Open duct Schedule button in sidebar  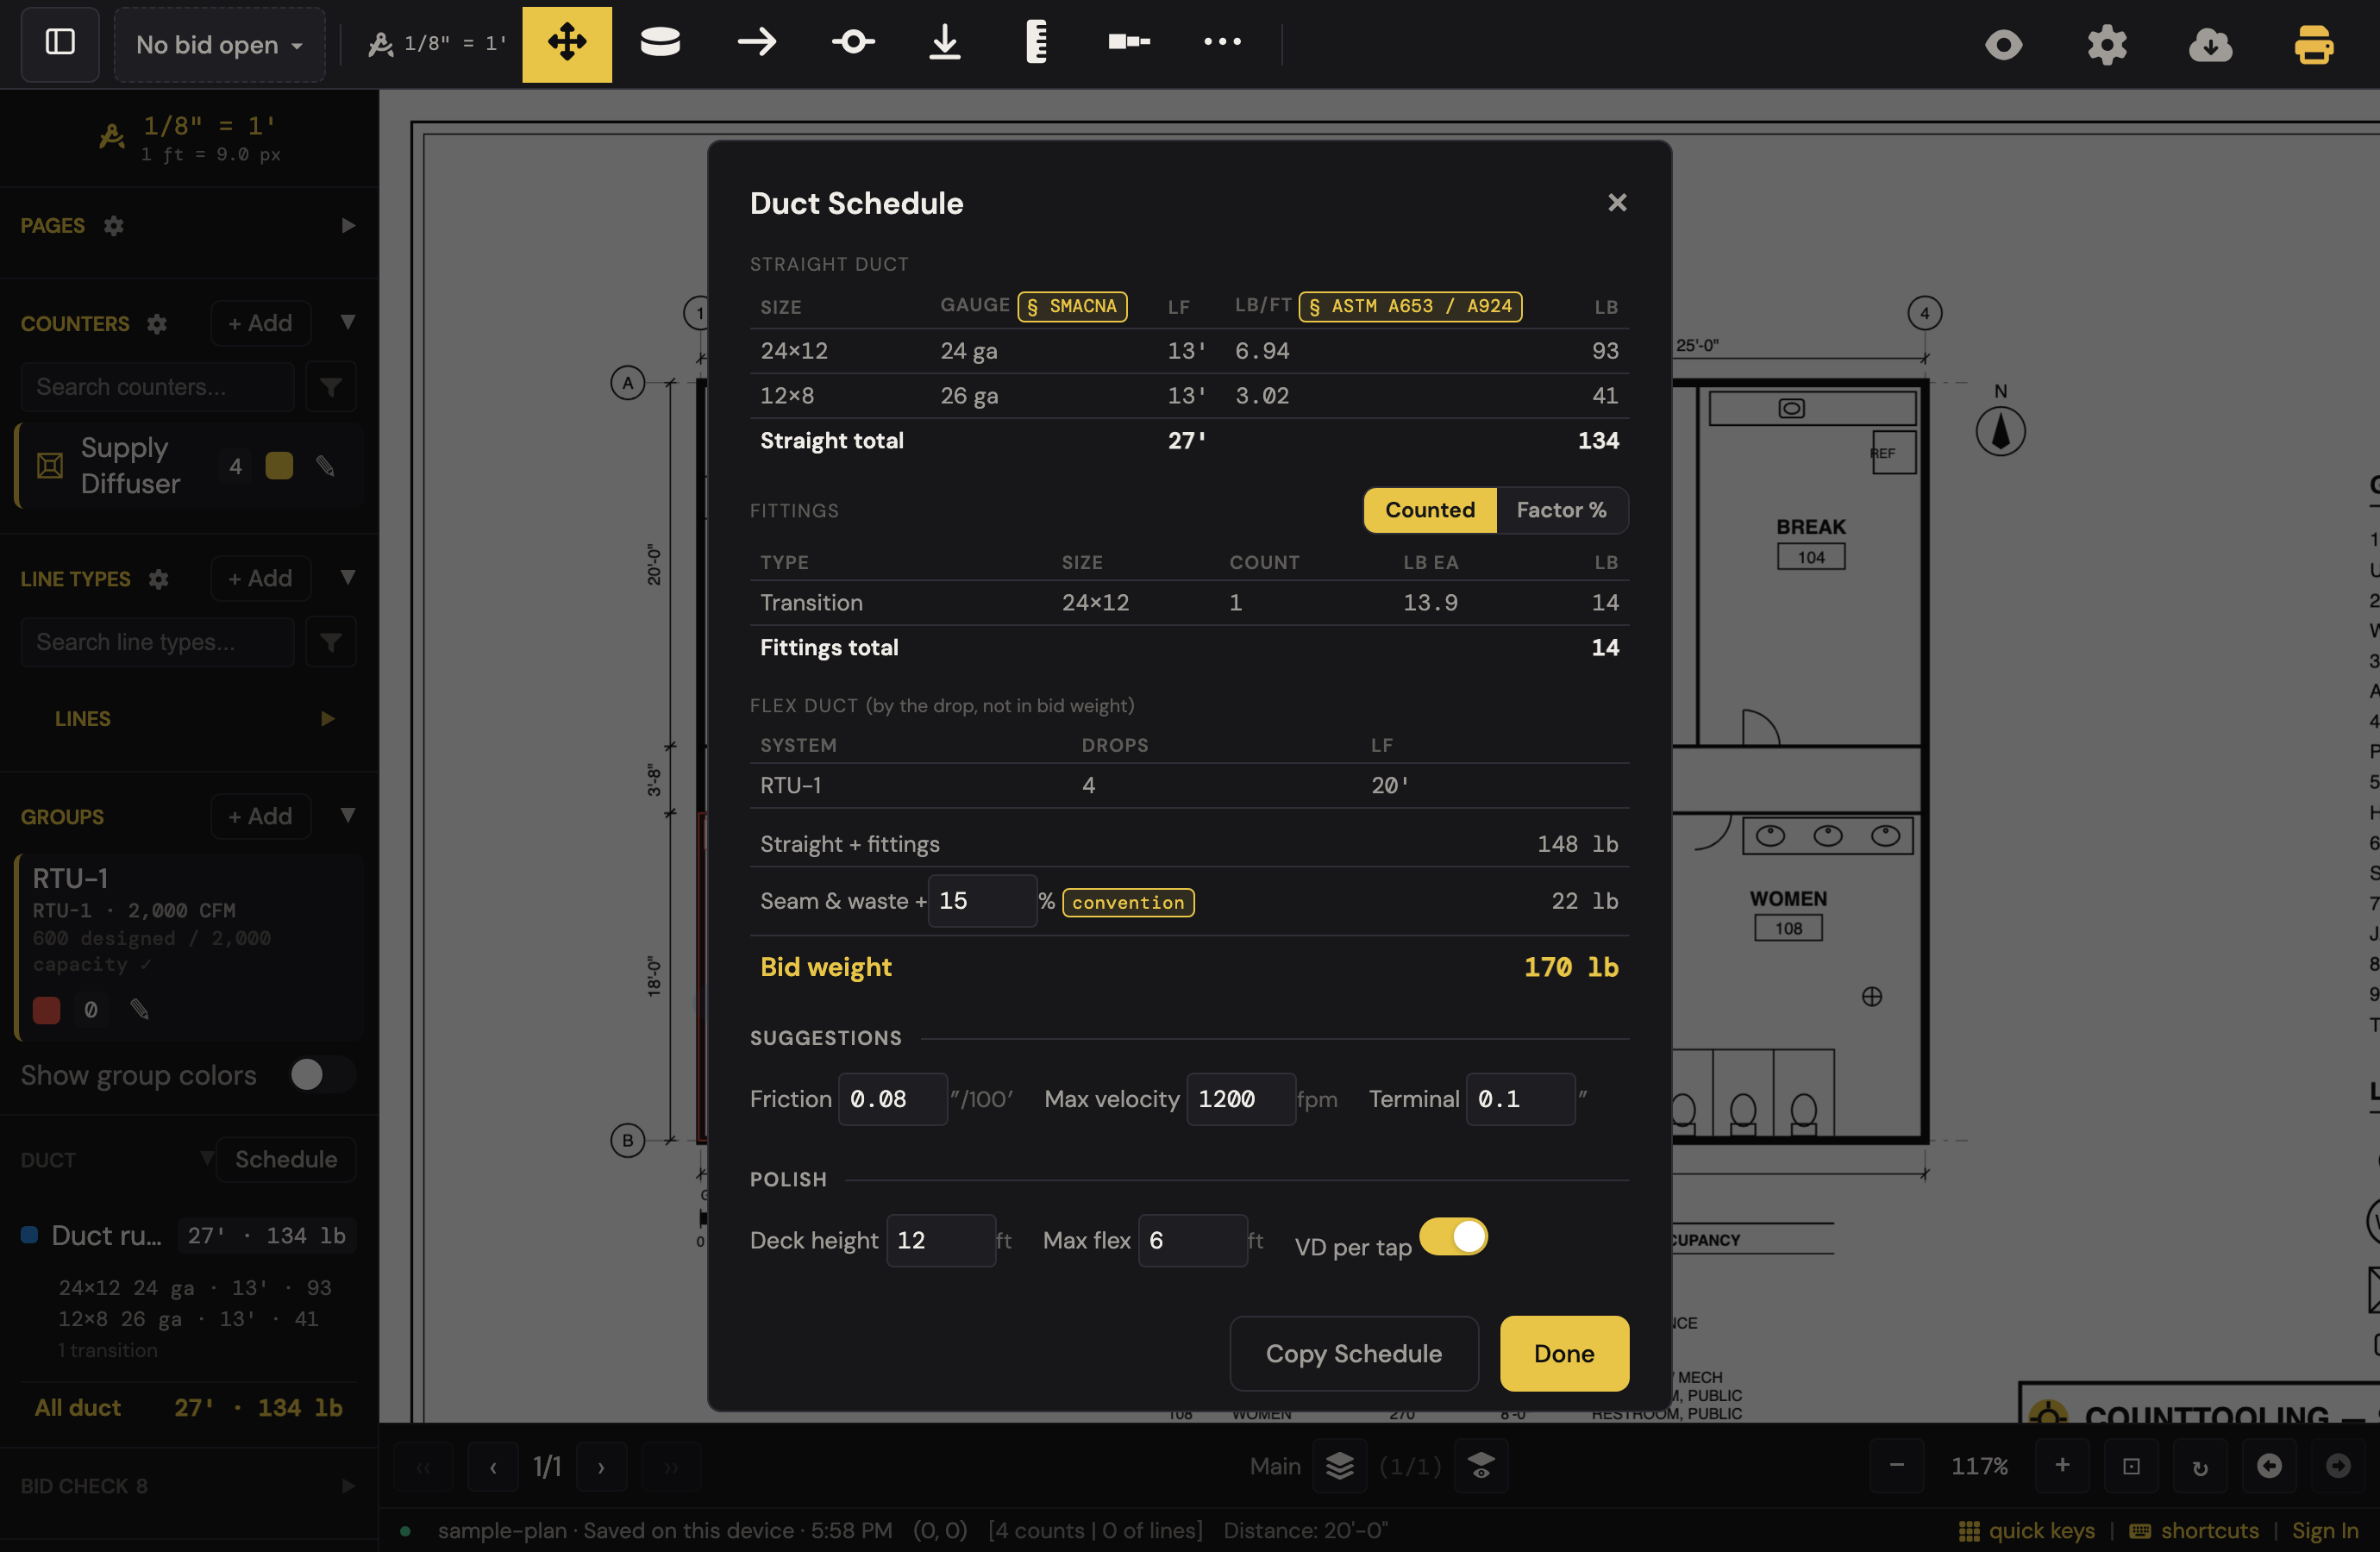pyautogui.click(x=286, y=1160)
